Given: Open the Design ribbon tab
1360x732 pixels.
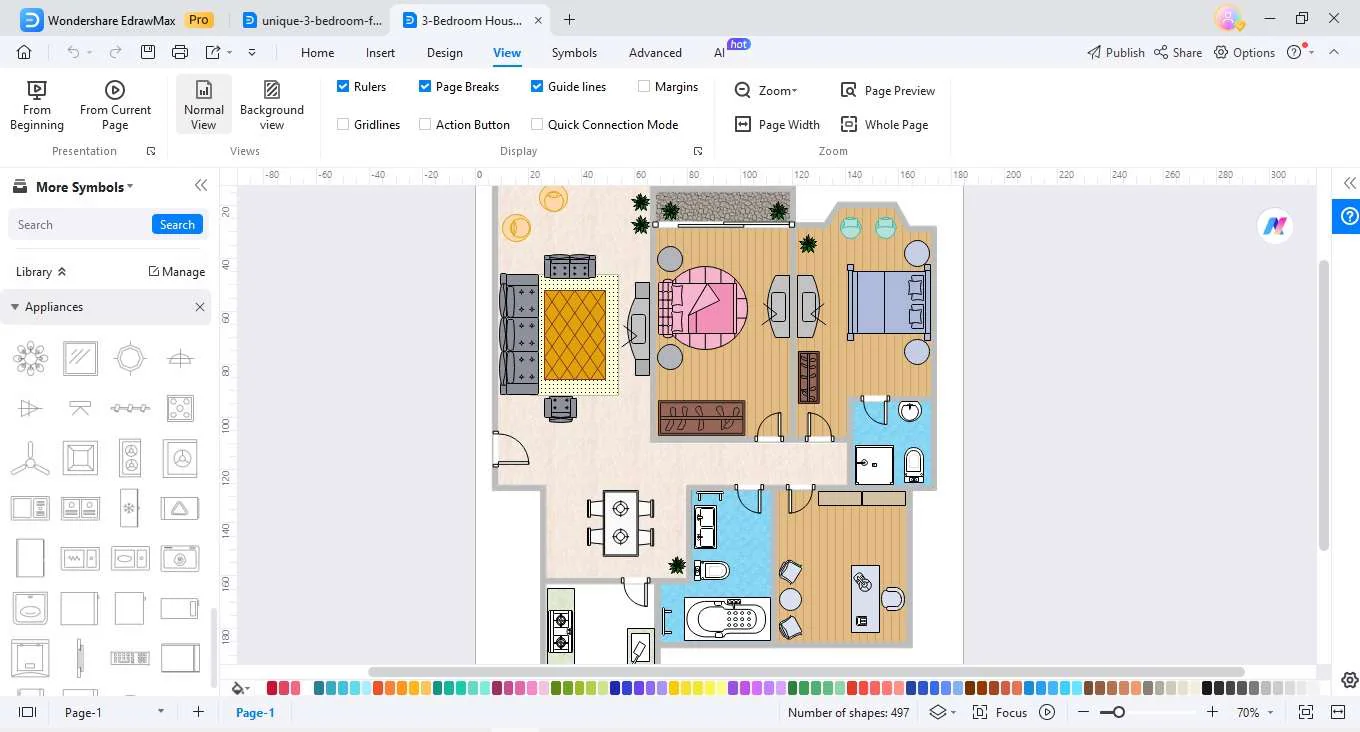Looking at the screenshot, I should tap(444, 53).
